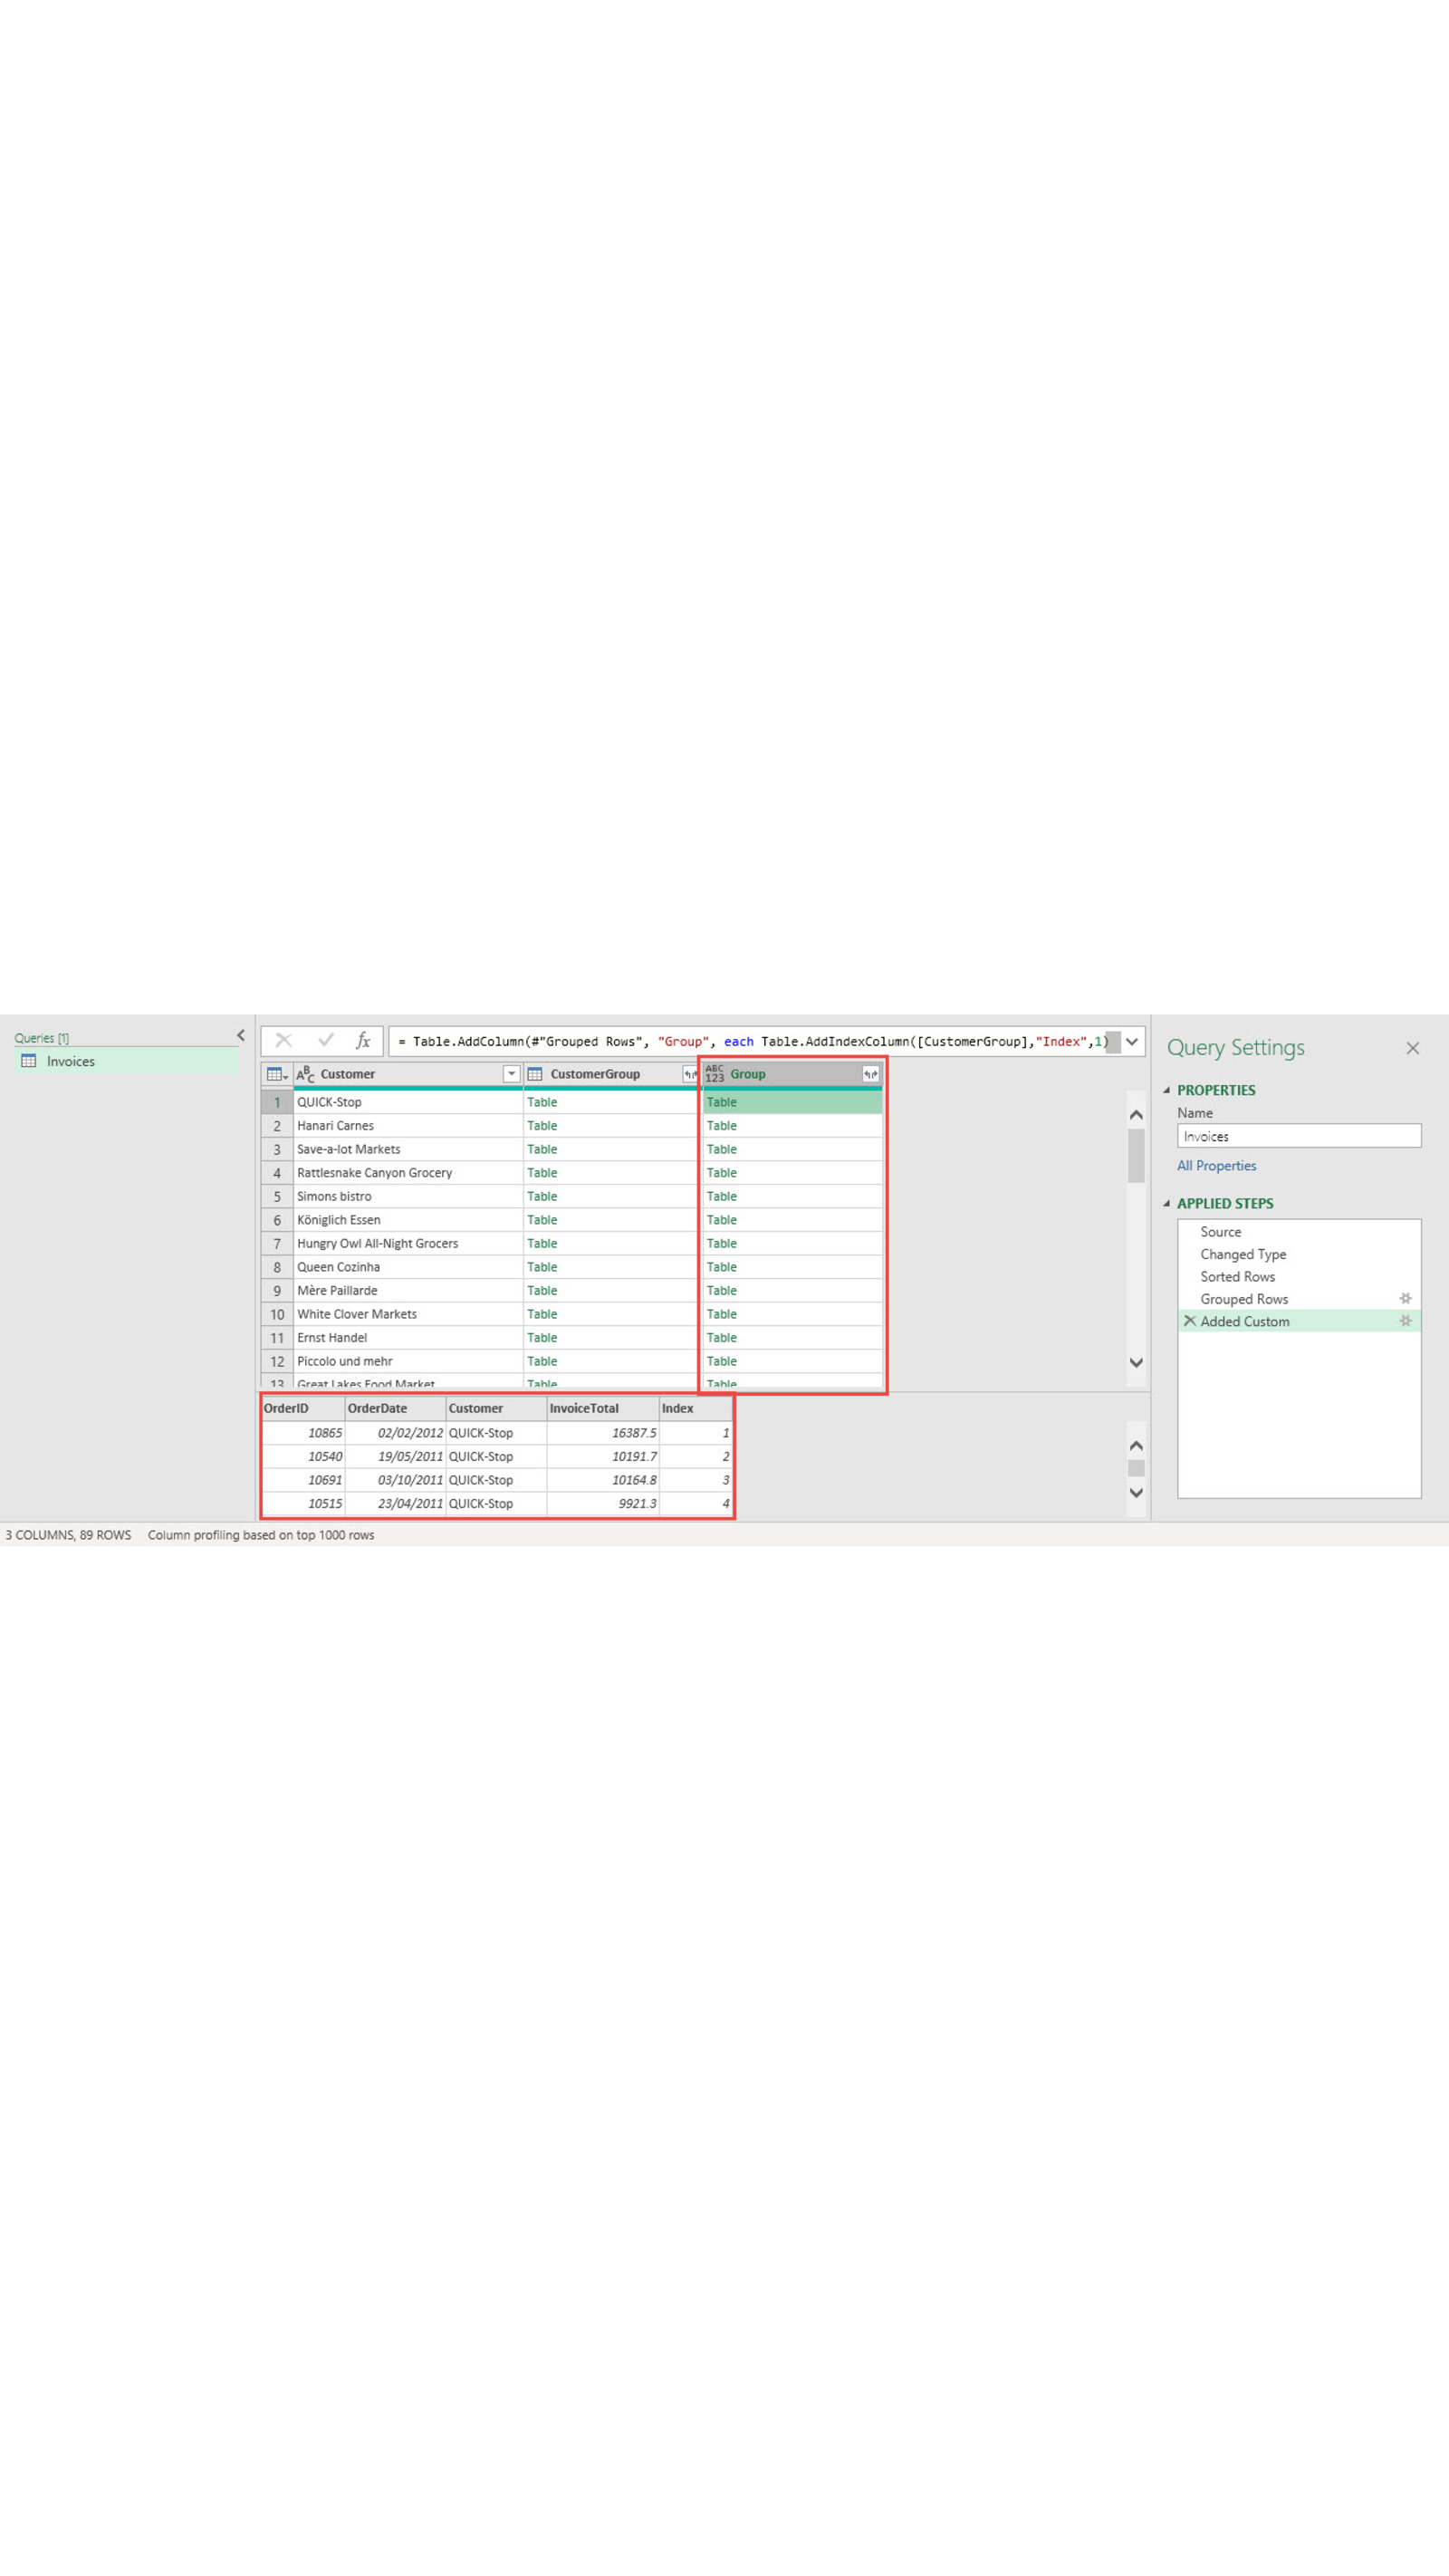
Task: Select the Changed Type applied step
Action: click(1243, 1254)
